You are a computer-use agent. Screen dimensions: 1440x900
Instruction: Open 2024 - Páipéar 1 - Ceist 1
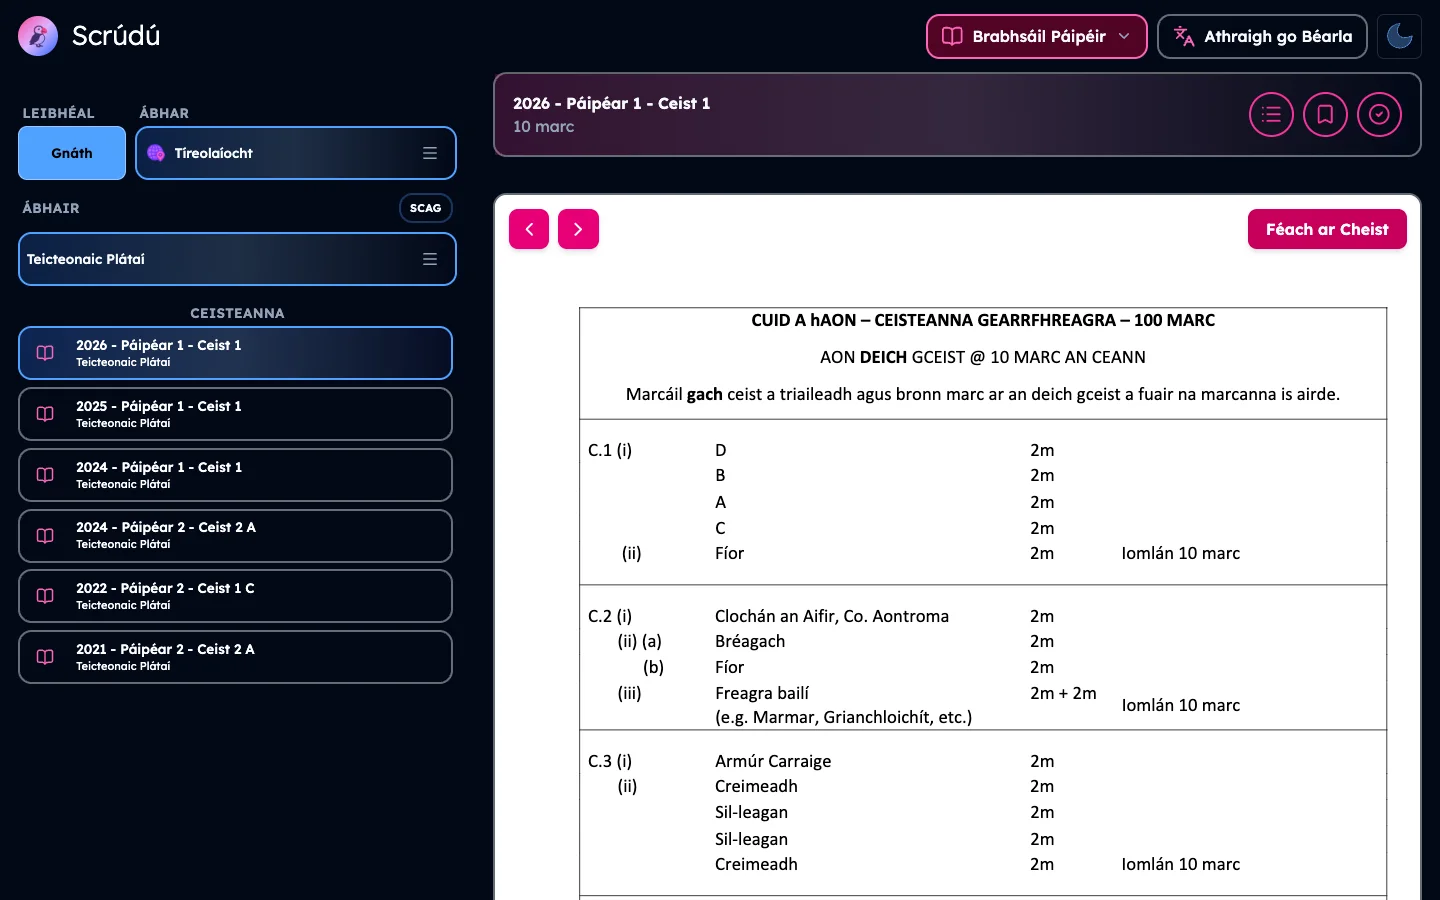click(235, 475)
